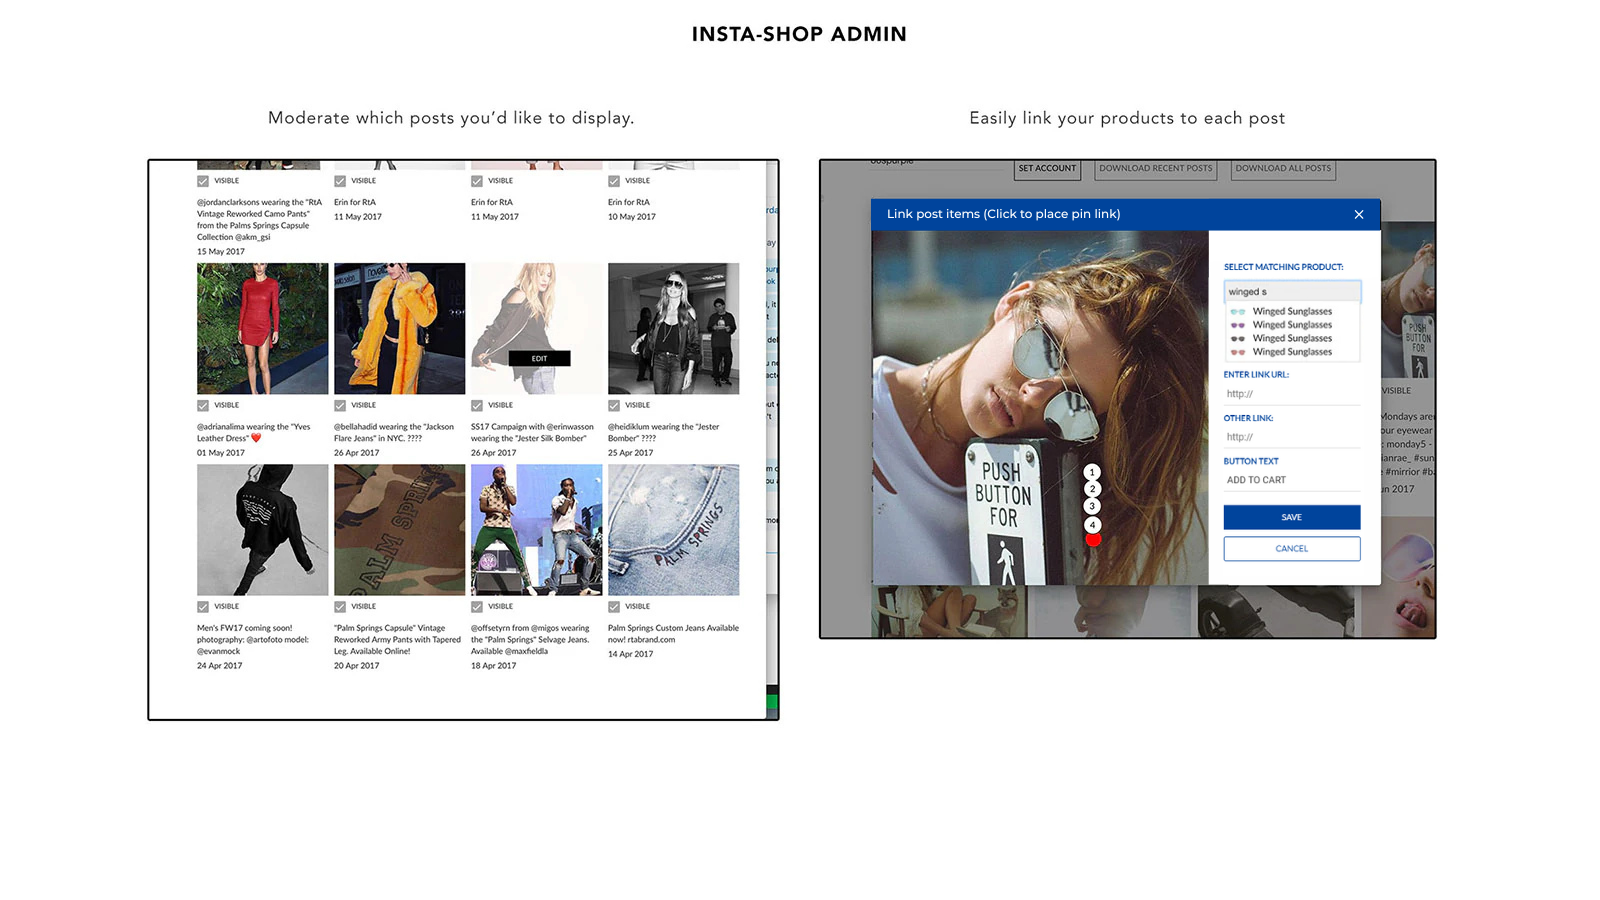This screenshot has height=900, width=1600.
Task: Click 'Easily link your products to each post'
Action: click(1127, 118)
